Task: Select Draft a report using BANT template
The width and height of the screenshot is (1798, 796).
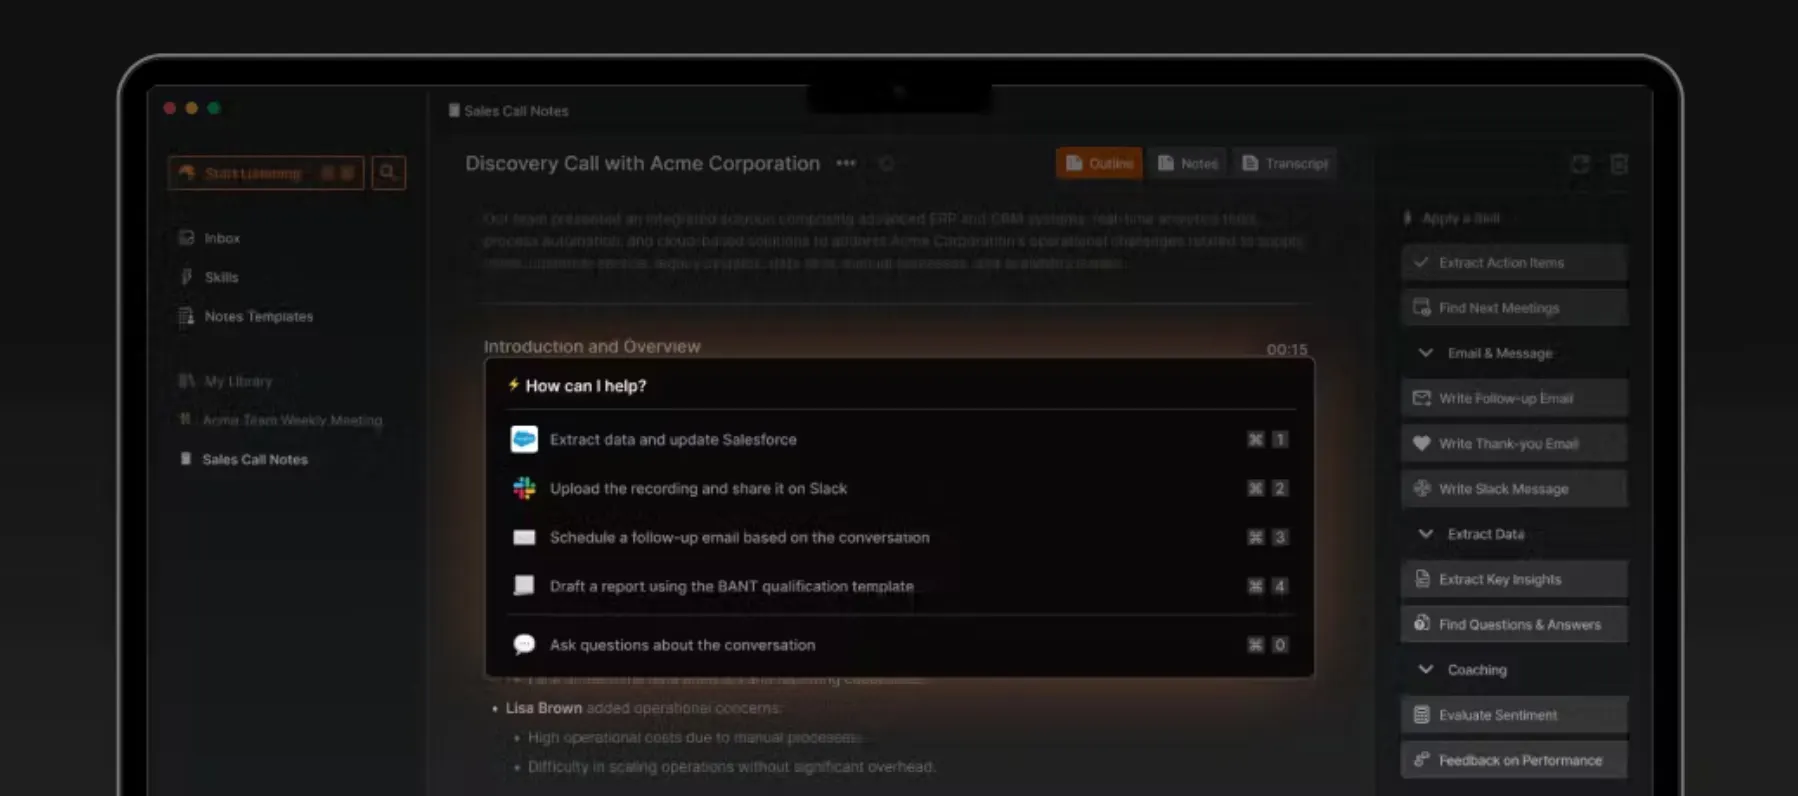Action: pyautogui.click(x=899, y=586)
